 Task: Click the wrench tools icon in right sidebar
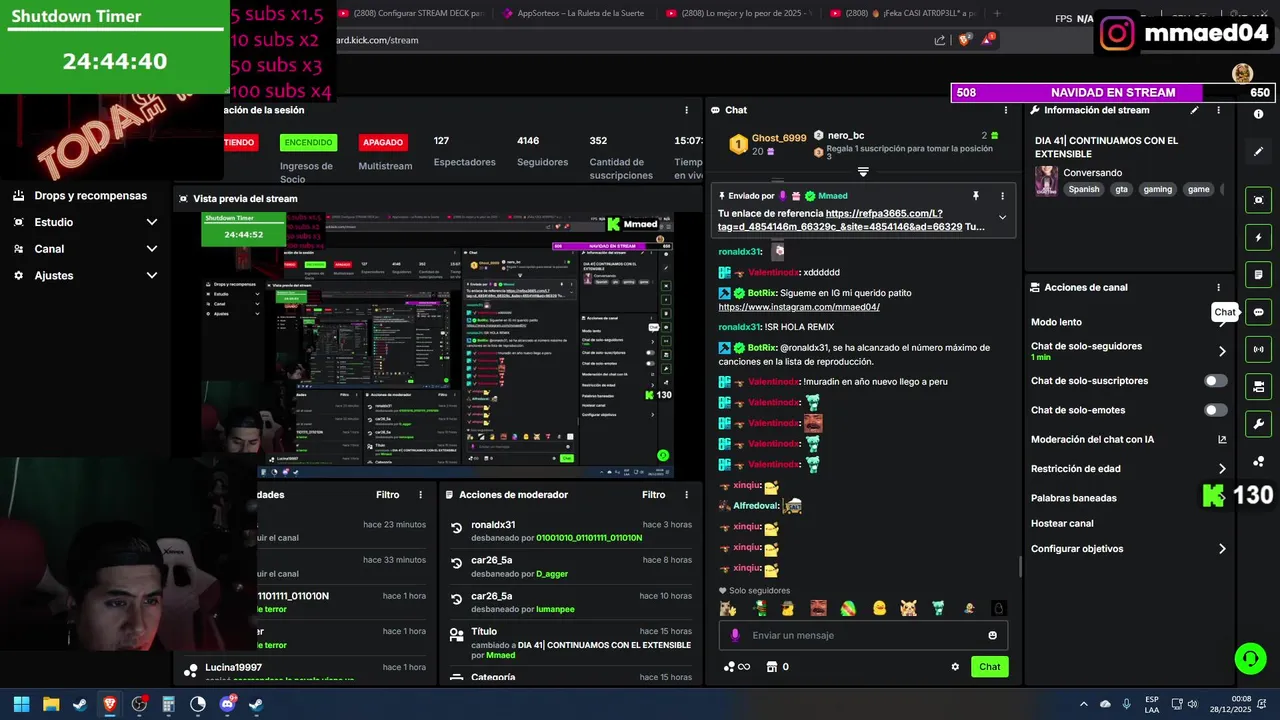pos(1258,423)
